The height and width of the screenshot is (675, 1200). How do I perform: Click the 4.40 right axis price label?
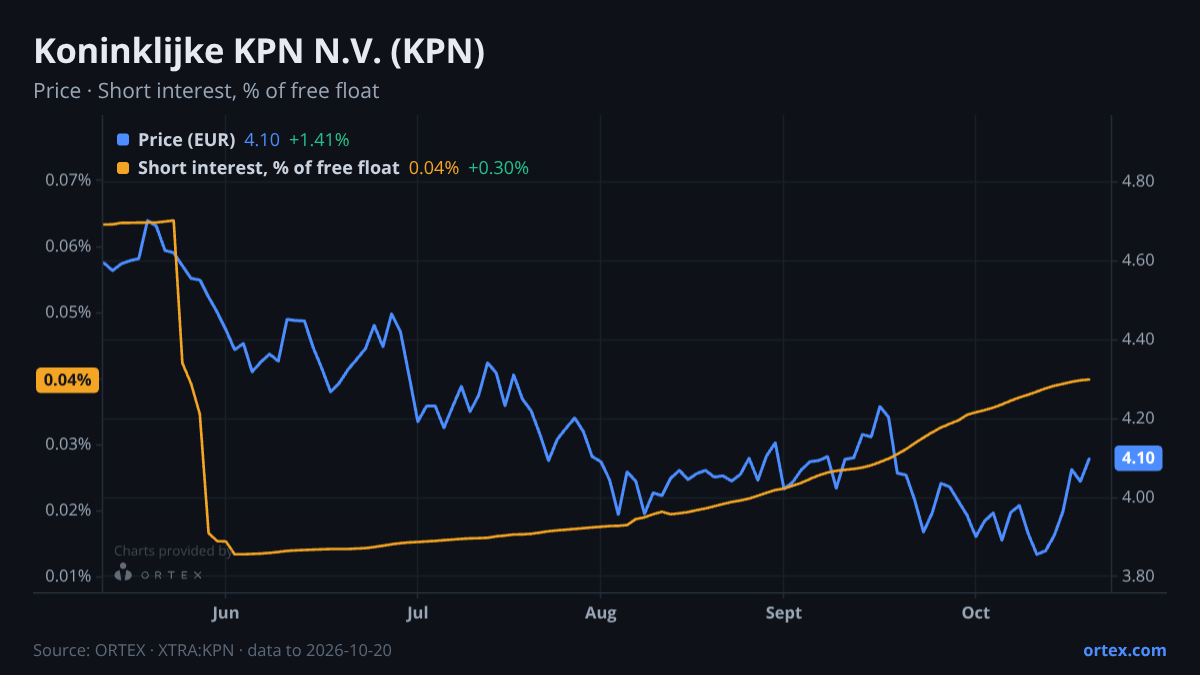(x=1139, y=339)
